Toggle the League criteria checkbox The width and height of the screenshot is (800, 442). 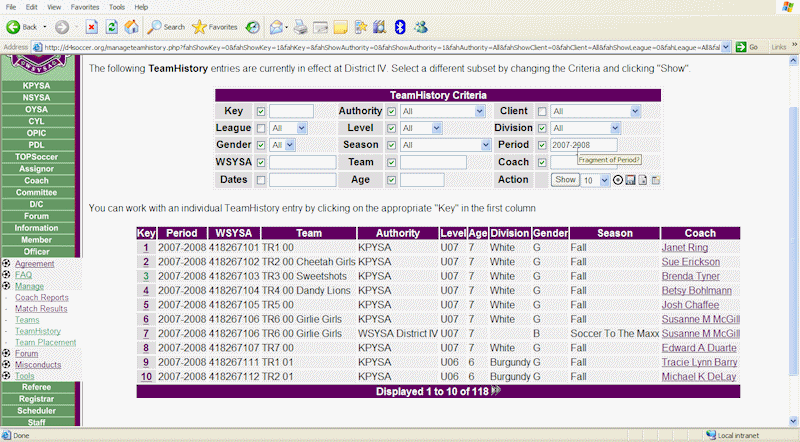[261, 129]
